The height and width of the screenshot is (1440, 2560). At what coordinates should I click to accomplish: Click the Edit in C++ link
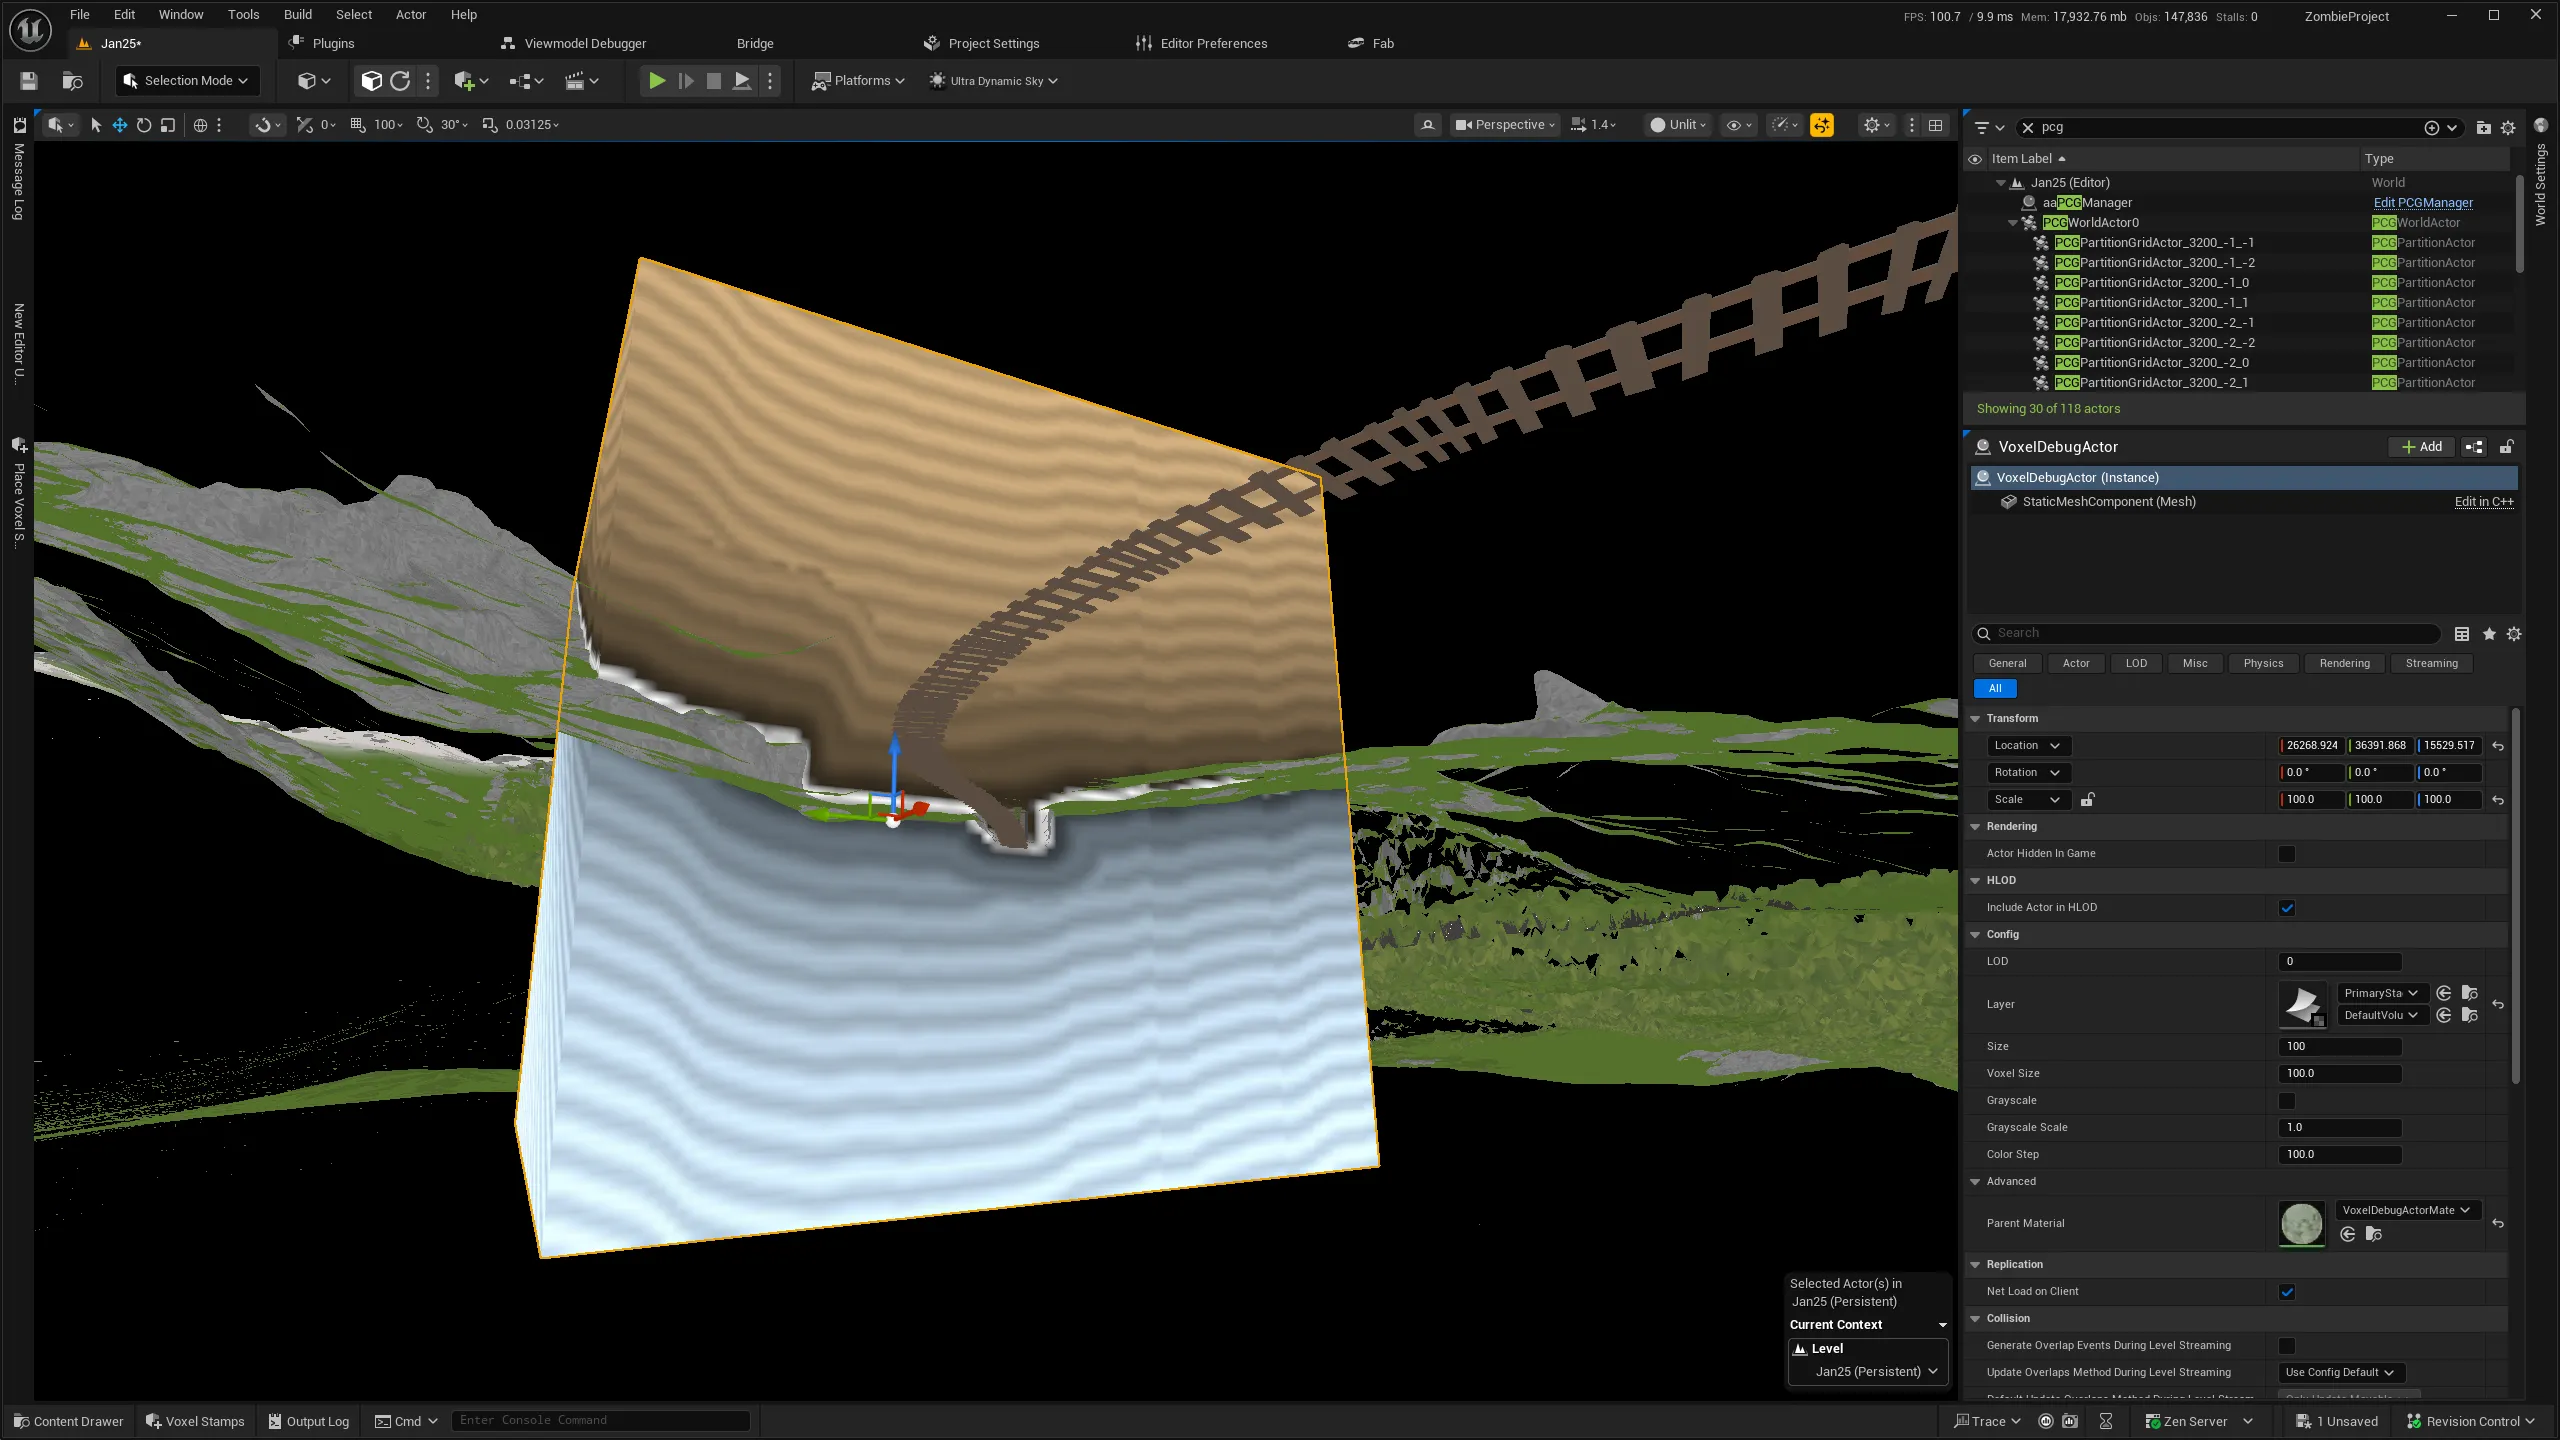pyautogui.click(x=2483, y=502)
